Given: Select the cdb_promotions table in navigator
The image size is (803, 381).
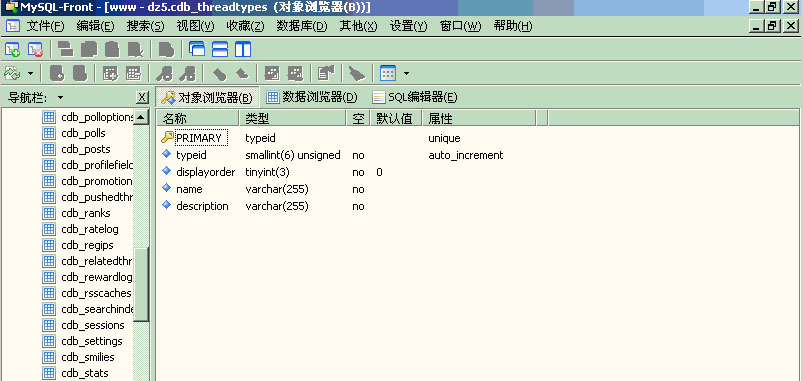Looking at the screenshot, I should (88, 181).
